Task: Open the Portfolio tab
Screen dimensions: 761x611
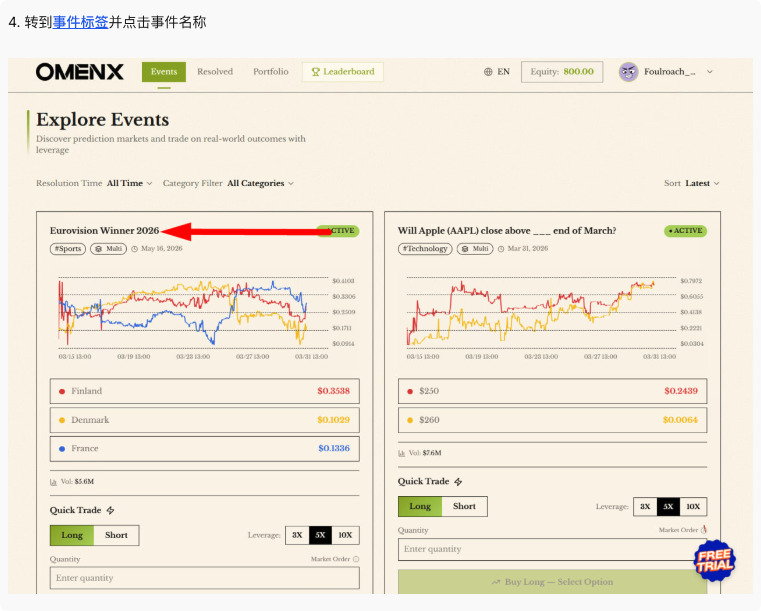Action: pos(271,72)
